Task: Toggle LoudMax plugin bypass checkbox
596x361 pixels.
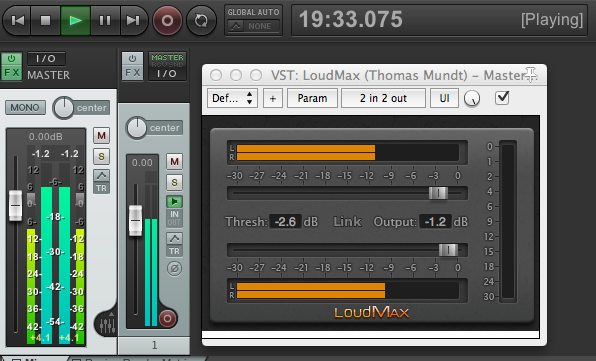Action: coord(502,98)
